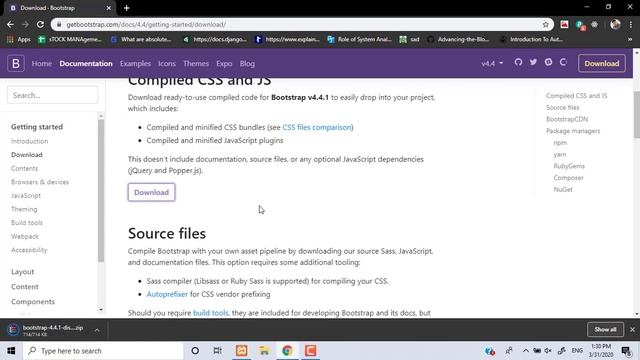Open Contents in sidebar

coord(24,169)
